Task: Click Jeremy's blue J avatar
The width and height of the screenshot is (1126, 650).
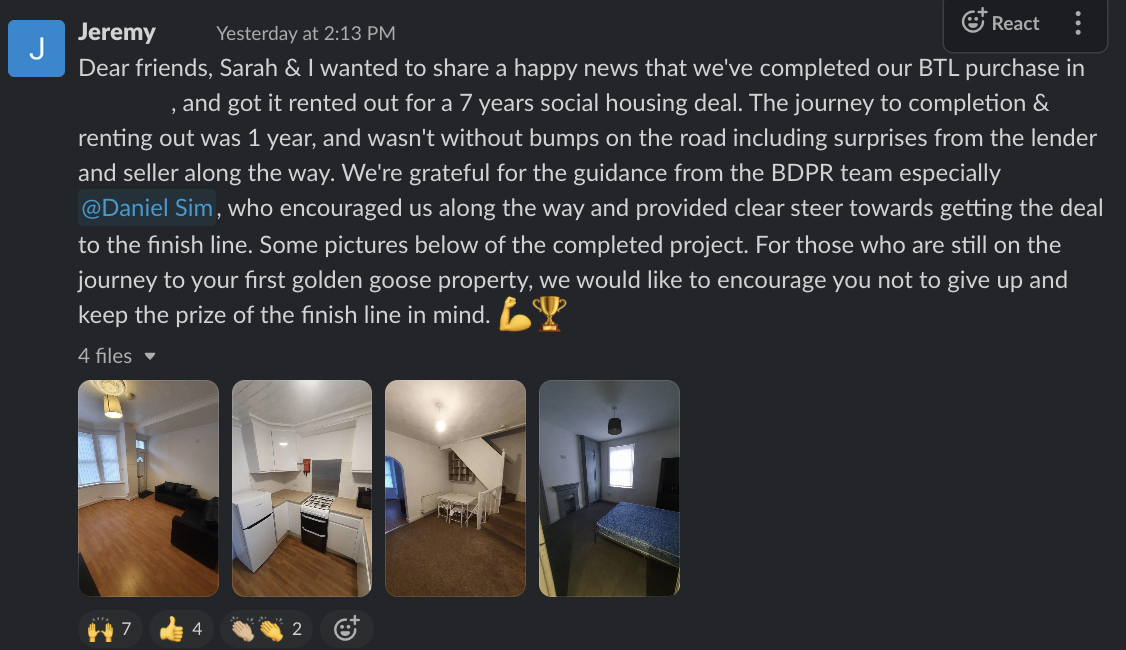Action: point(37,48)
